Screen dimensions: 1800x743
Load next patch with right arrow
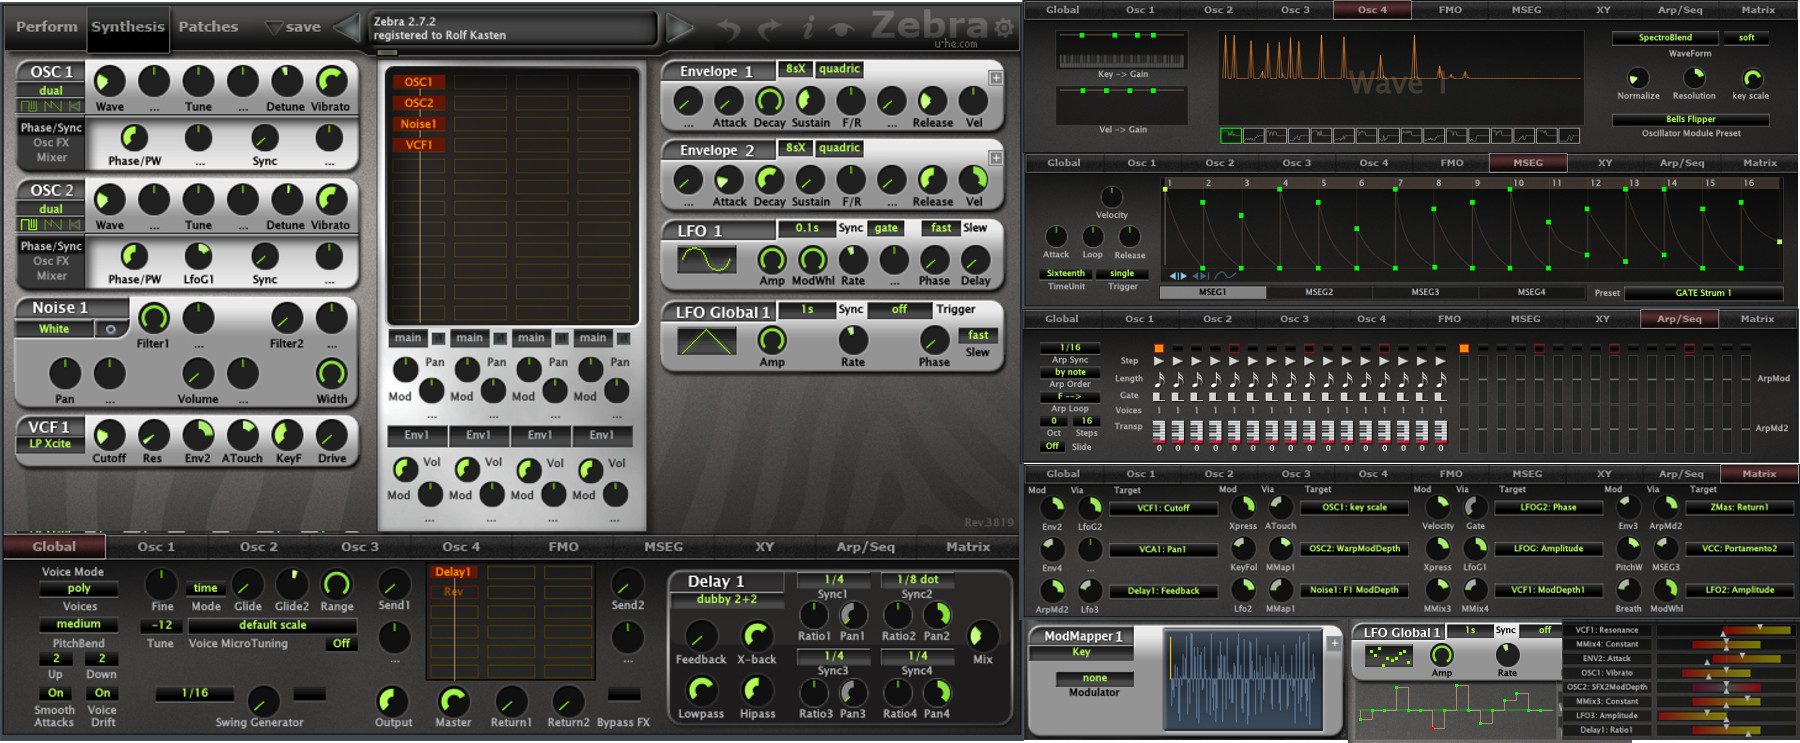(x=680, y=28)
